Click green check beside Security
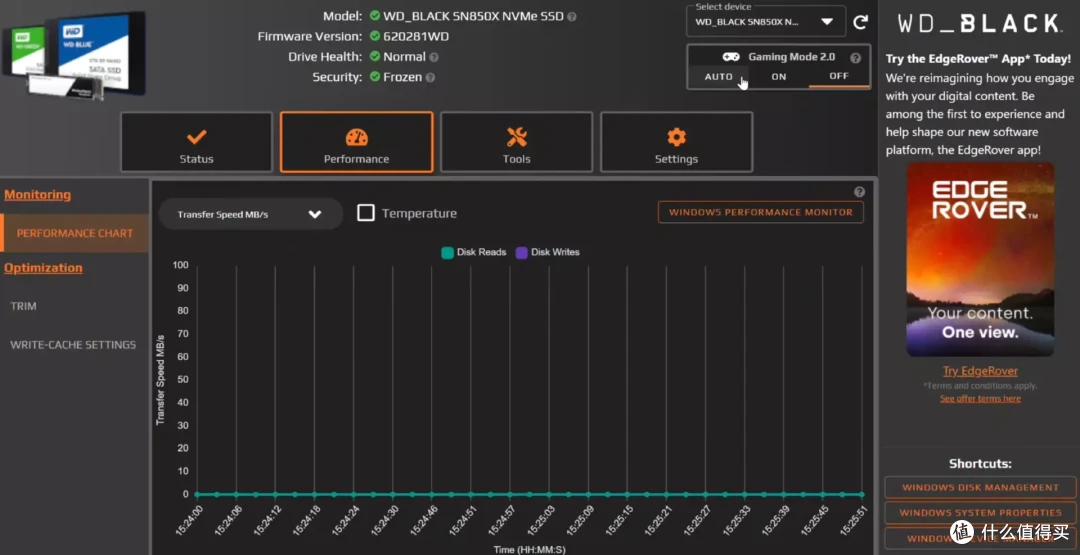The image size is (1080, 555). click(375, 78)
